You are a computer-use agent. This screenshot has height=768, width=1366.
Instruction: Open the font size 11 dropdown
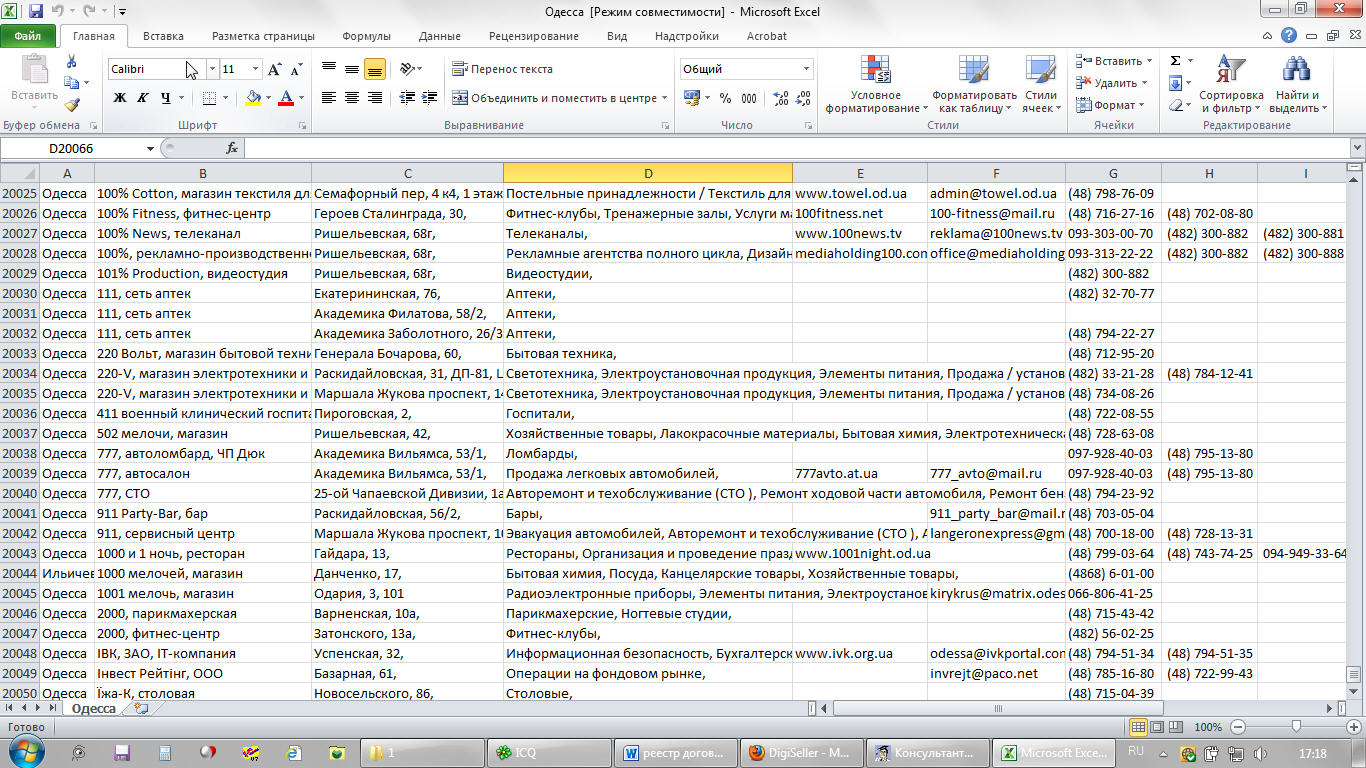pyautogui.click(x=256, y=69)
